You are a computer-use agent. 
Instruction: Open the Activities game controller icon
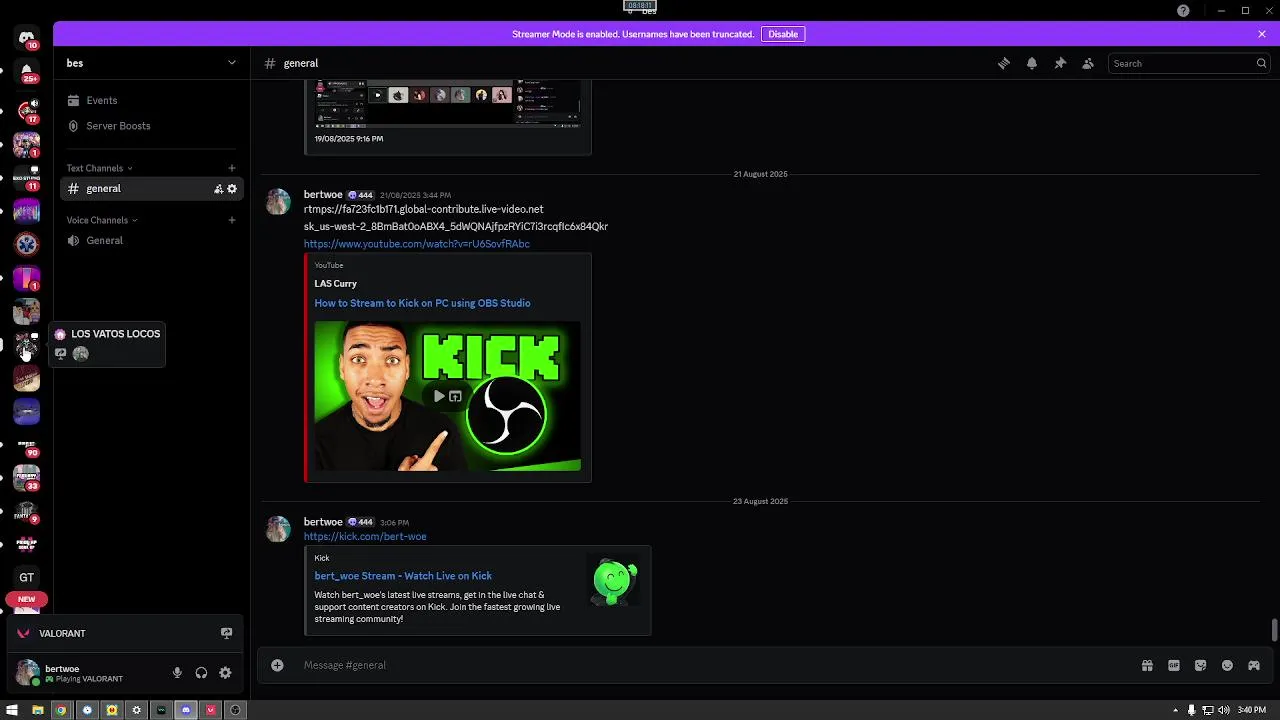(1254, 665)
